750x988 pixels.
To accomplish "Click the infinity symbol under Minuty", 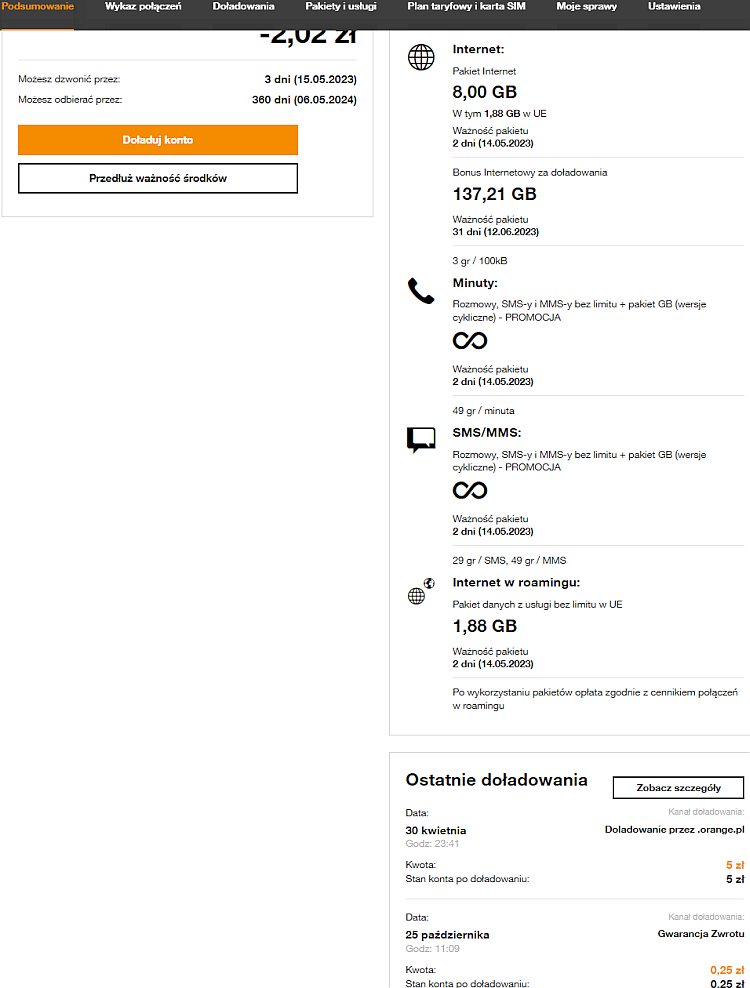I will coord(470,341).
